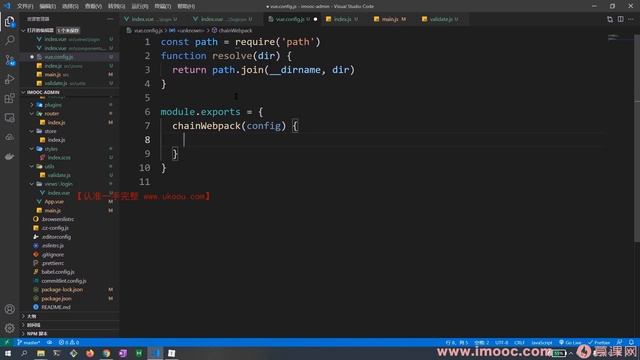Open the Explorer view in activity bar
The height and width of the screenshot is (360, 640).
coord(9,21)
